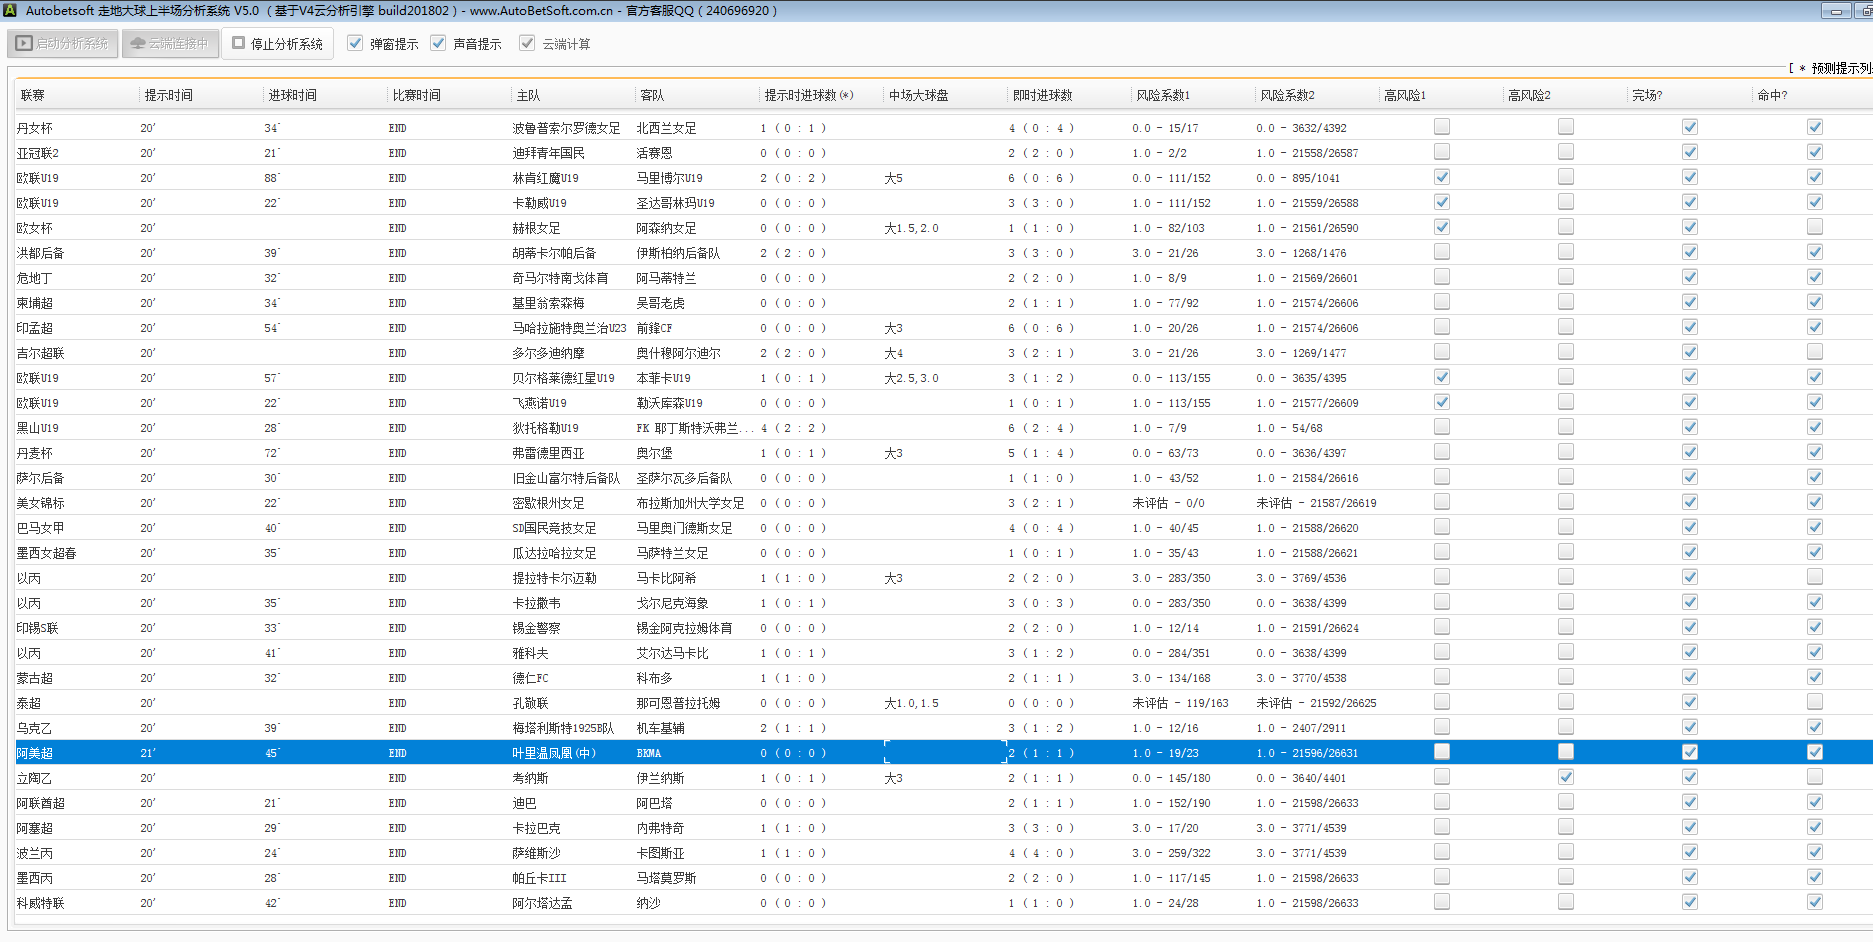Image resolution: width=1873 pixels, height=942 pixels.
Task: Click the 即时进球数 column header
Action: (1042, 96)
